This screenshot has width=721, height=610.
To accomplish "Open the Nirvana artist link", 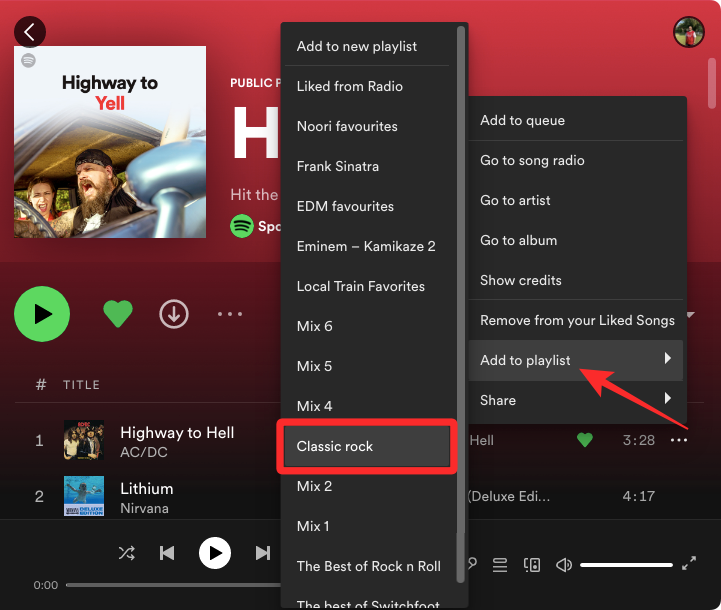I will [144, 508].
